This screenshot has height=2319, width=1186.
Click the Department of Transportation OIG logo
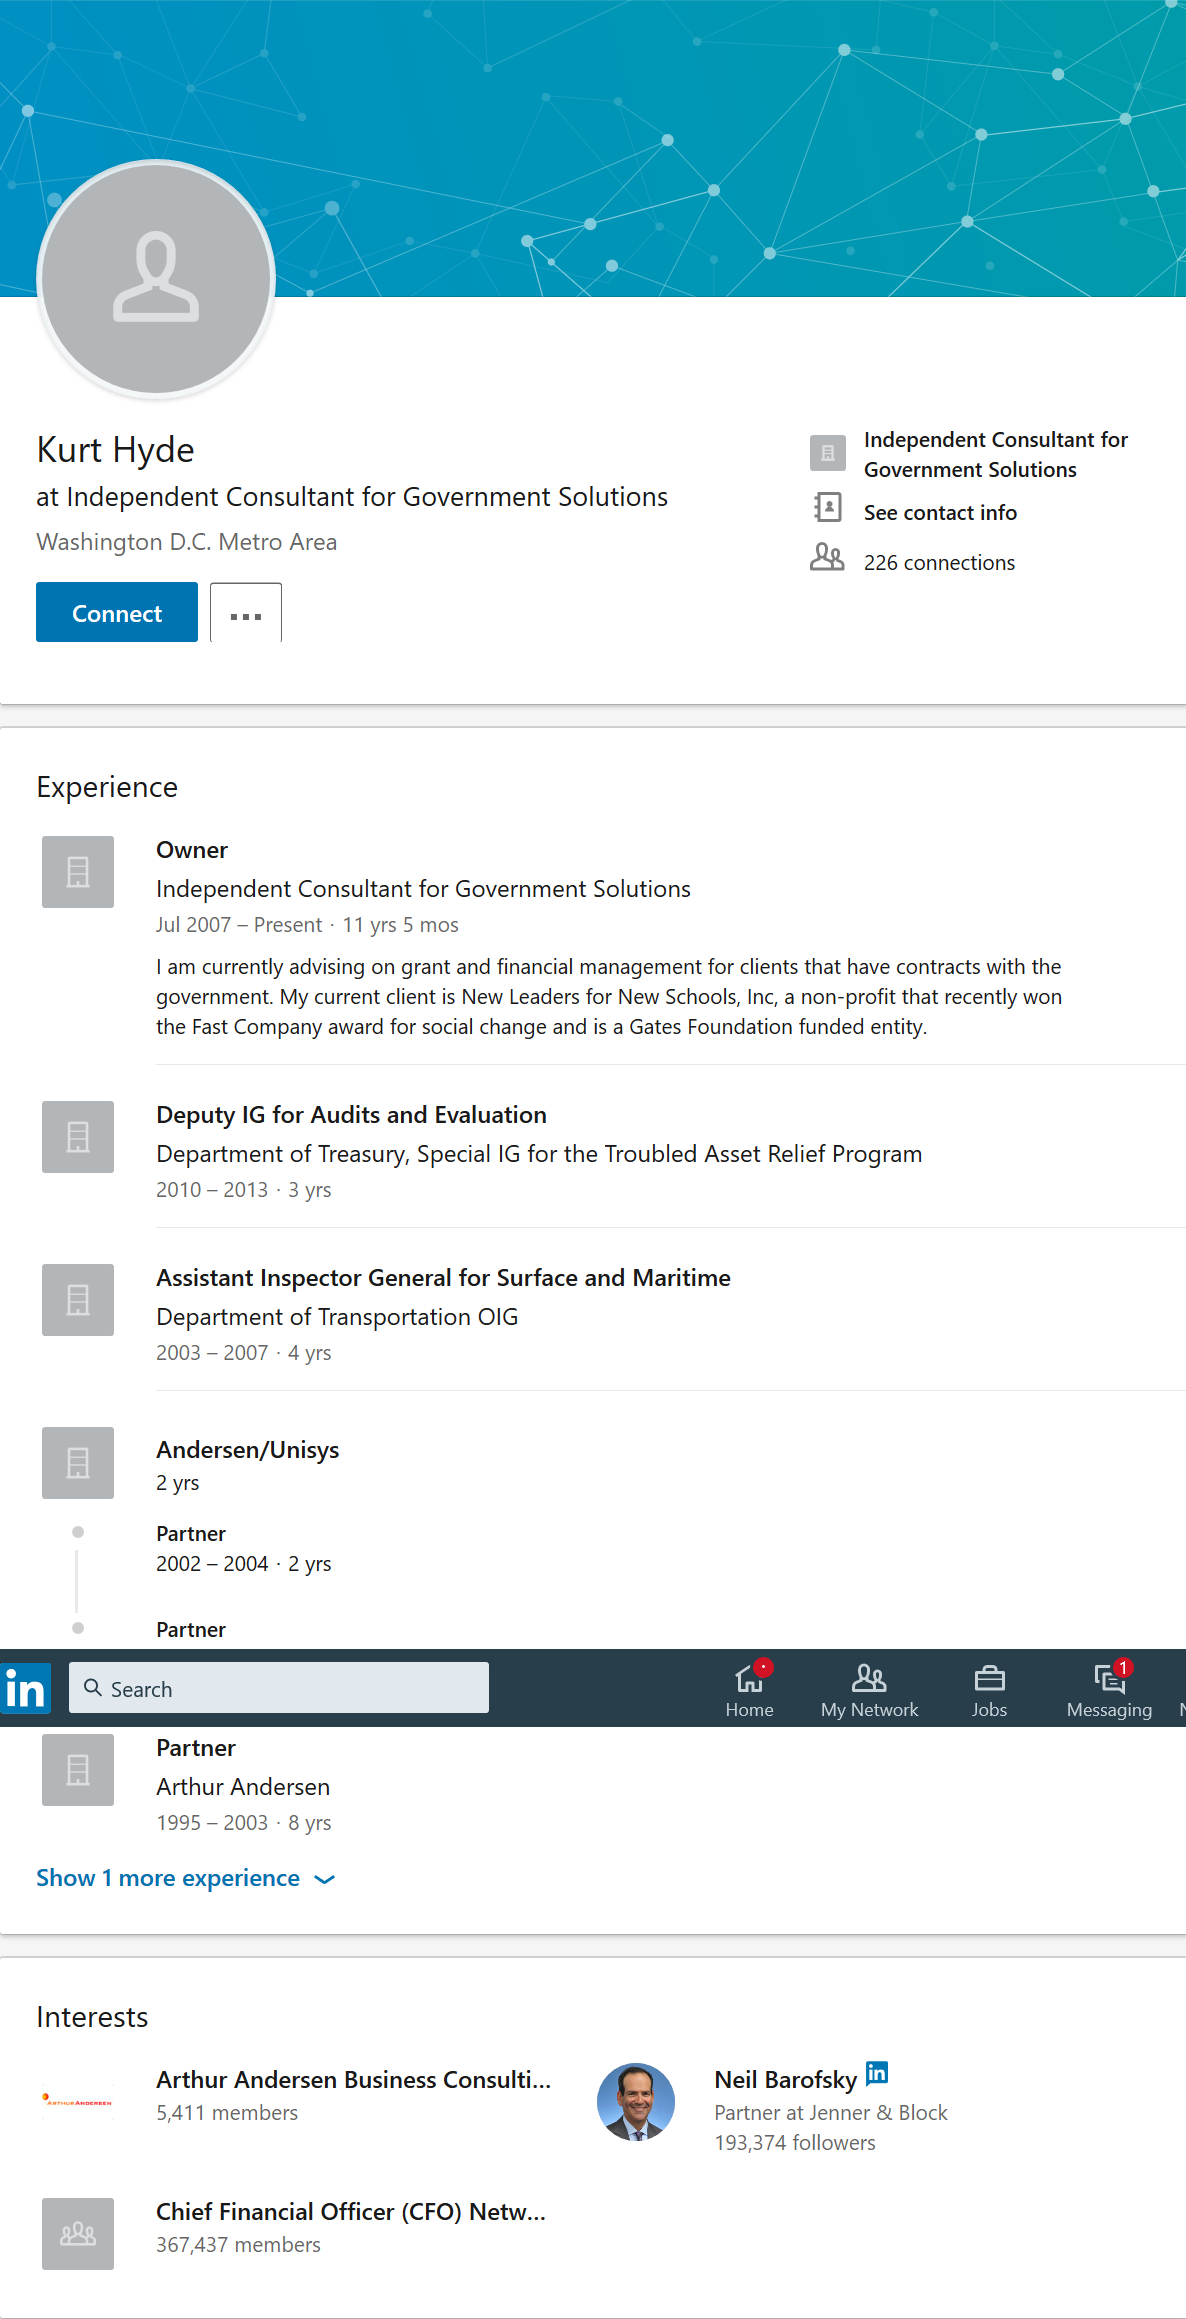78,1300
